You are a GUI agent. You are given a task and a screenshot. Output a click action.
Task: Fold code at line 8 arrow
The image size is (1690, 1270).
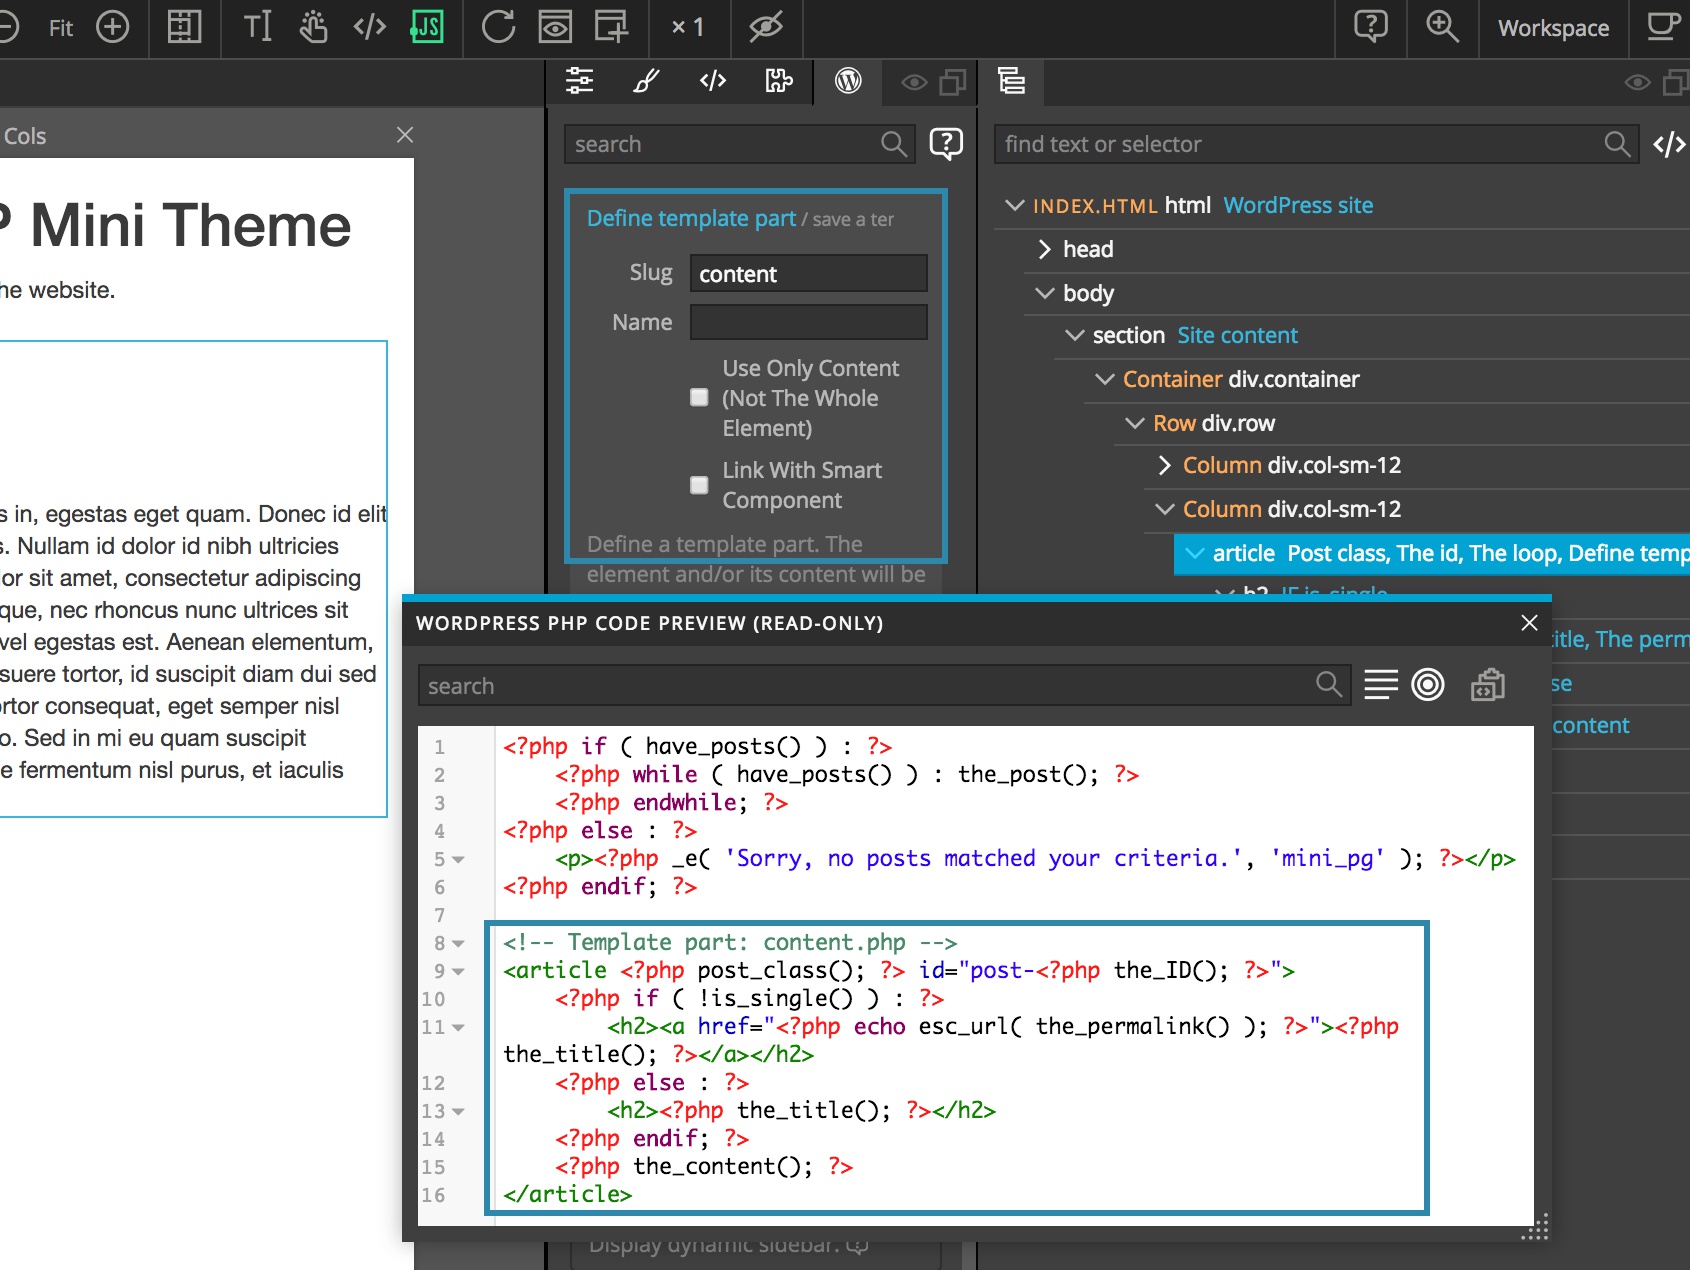(x=458, y=943)
